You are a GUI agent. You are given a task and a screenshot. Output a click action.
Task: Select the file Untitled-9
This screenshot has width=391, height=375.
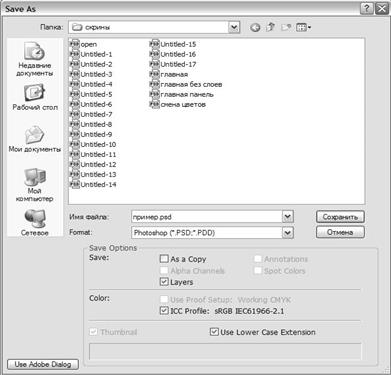pos(92,134)
